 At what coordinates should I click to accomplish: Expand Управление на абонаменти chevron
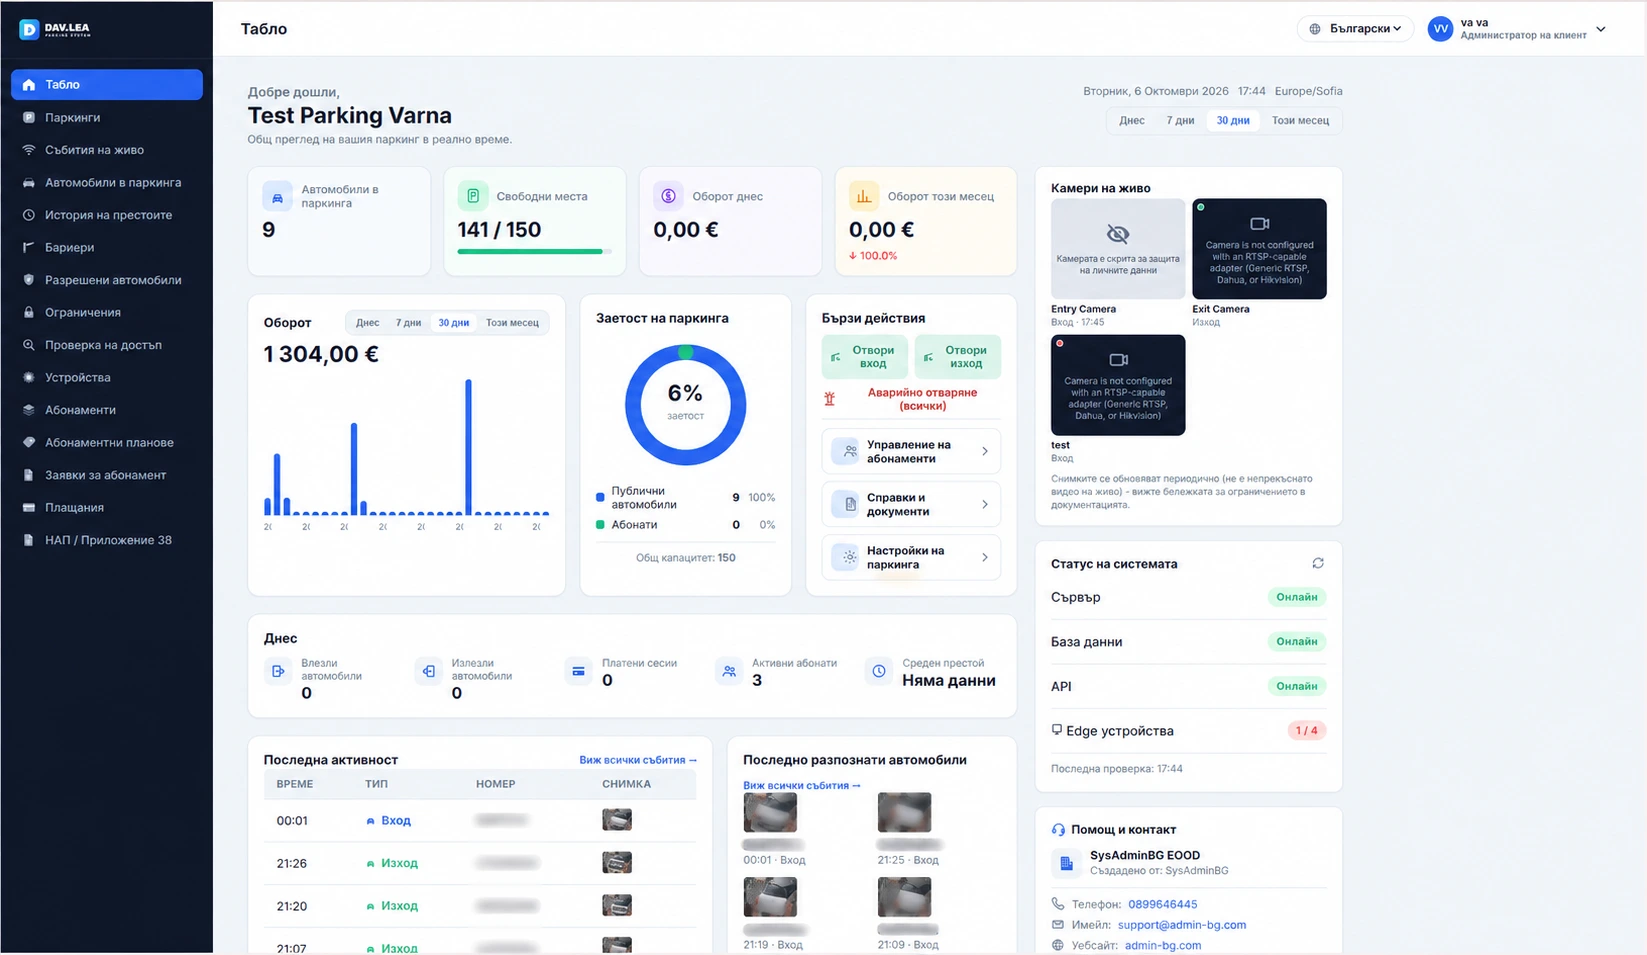click(985, 451)
